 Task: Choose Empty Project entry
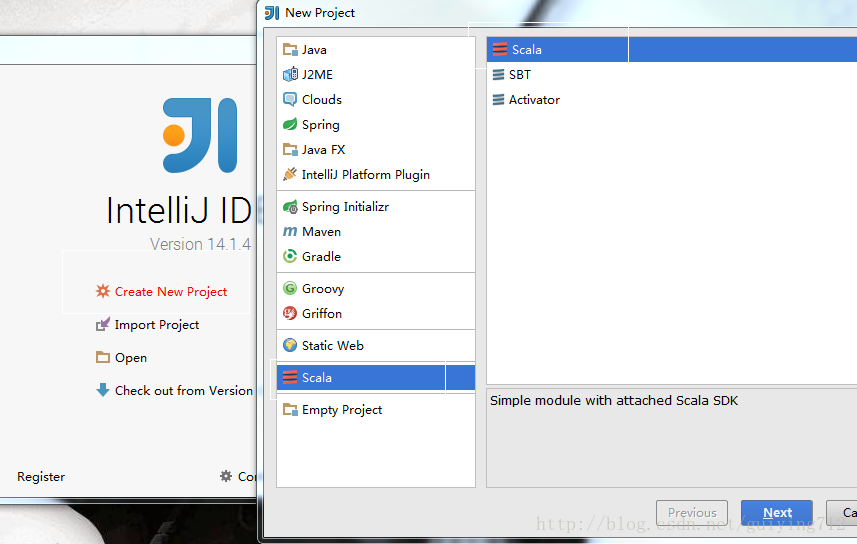click(375, 410)
